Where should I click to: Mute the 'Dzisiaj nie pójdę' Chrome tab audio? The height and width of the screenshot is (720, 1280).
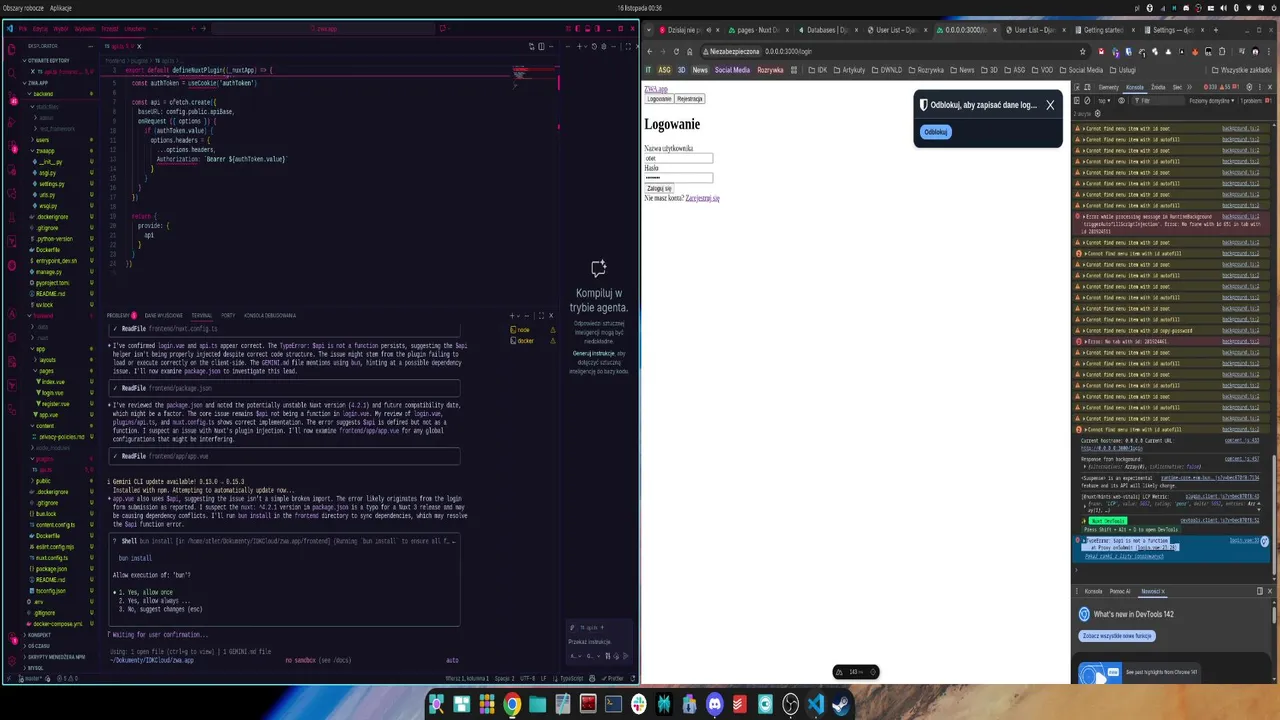coord(709,30)
